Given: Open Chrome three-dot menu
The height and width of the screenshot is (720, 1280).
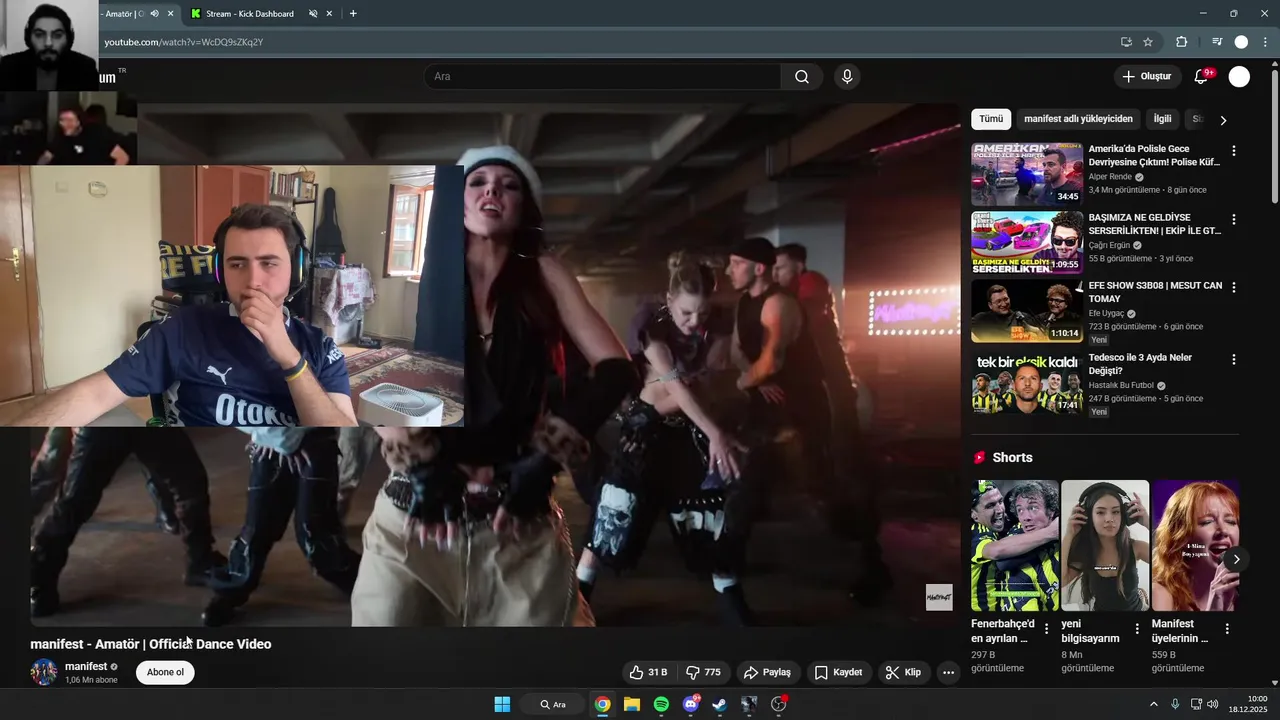Looking at the screenshot, I should click(x=1266, y=42).
